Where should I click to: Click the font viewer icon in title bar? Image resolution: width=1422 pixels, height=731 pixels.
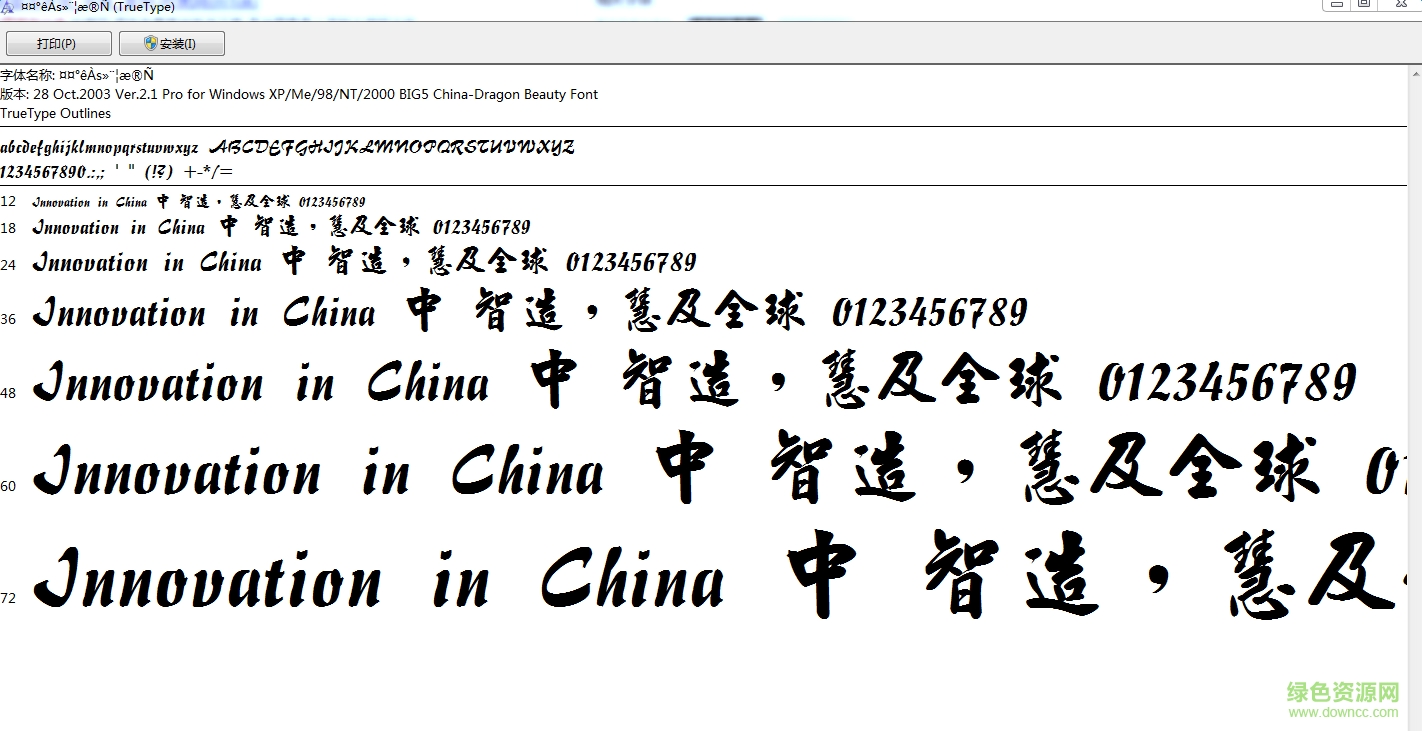[8, 6]
